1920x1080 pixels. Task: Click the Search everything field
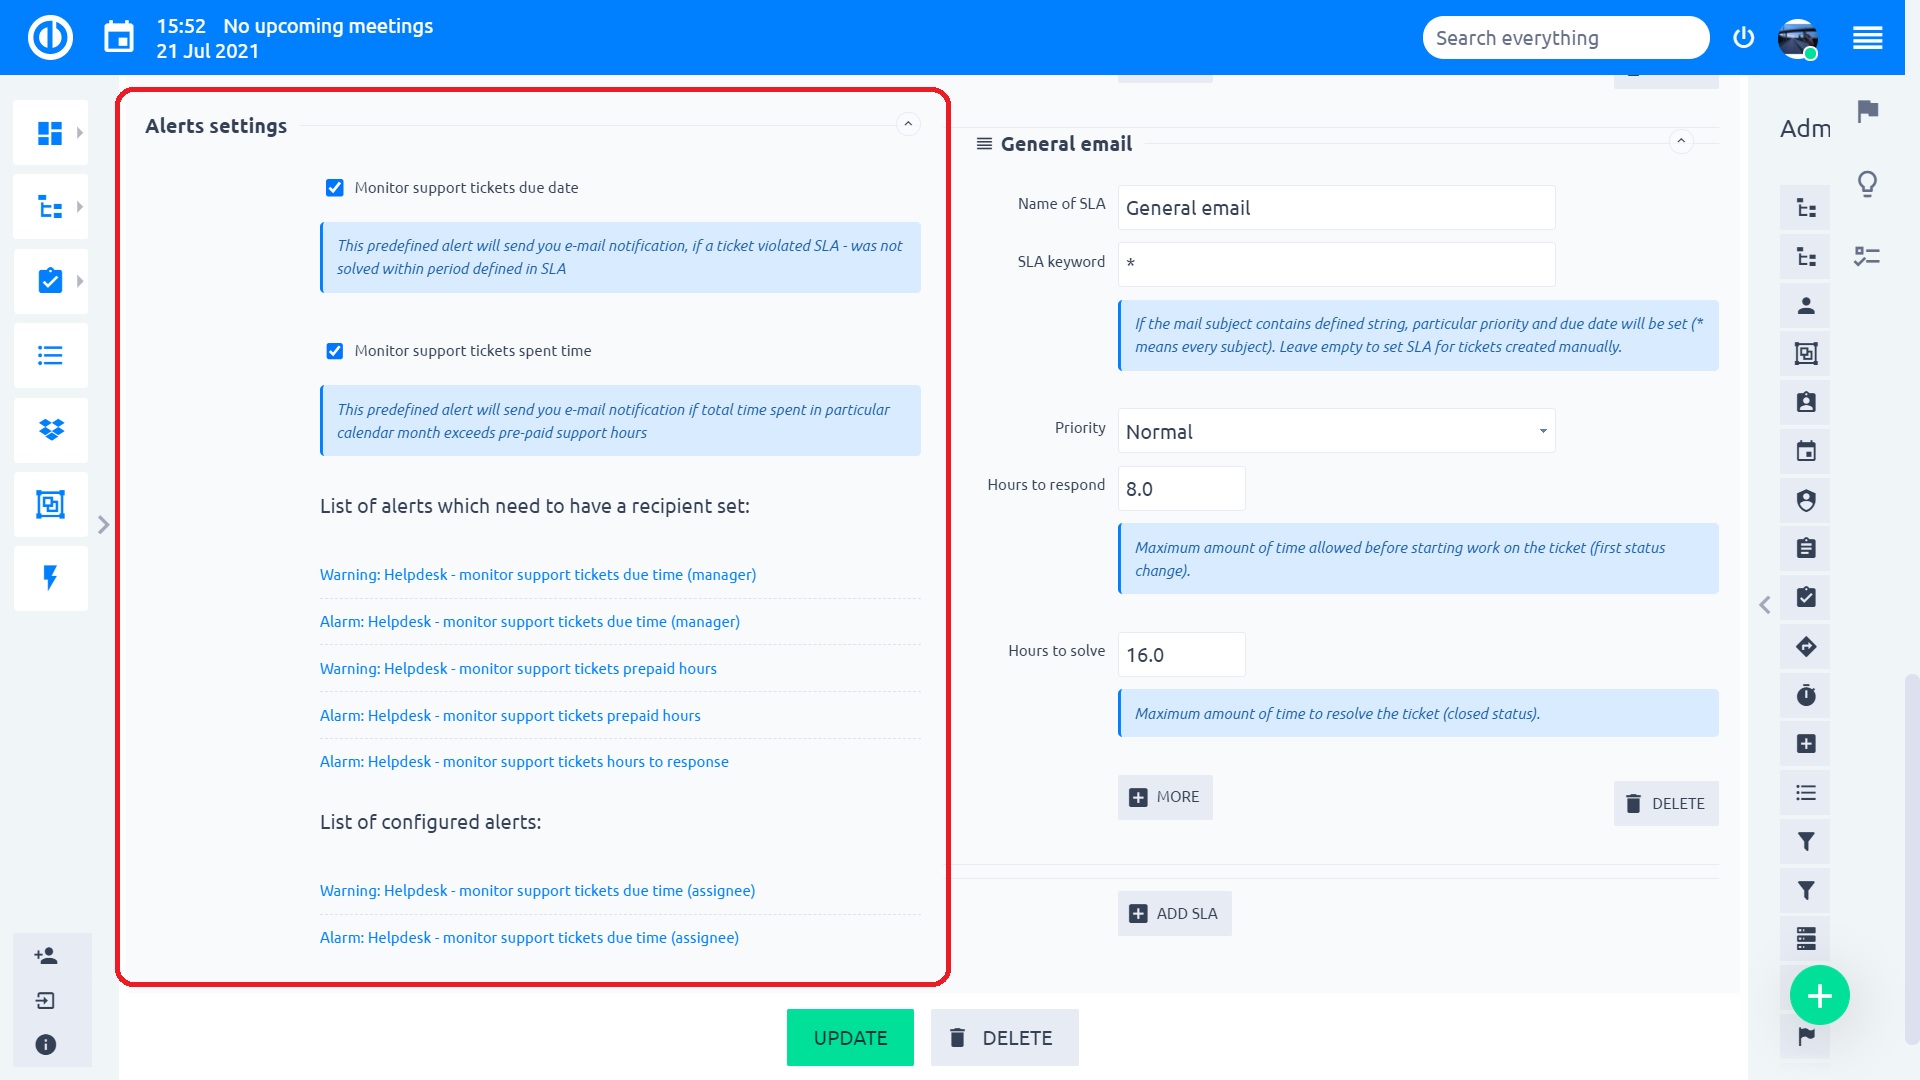click(1565, 38)
